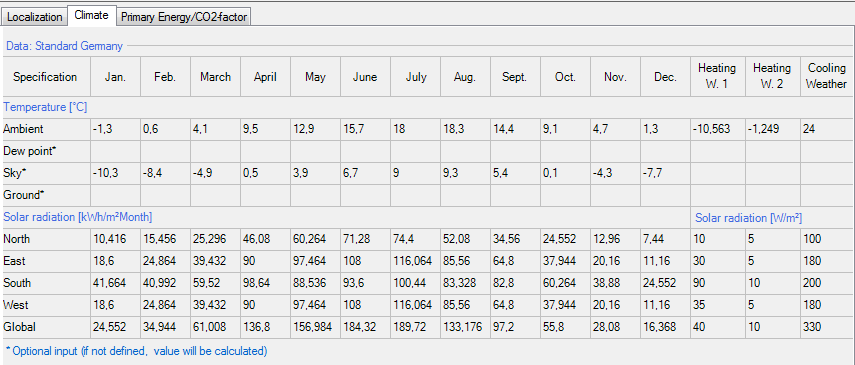This screenshot has width=855, height=365.
Task: Edit South solar radiation value for July
Action: 416,283
